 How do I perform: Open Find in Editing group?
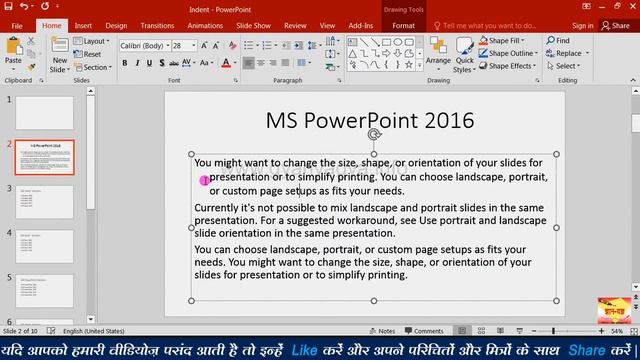558,40
